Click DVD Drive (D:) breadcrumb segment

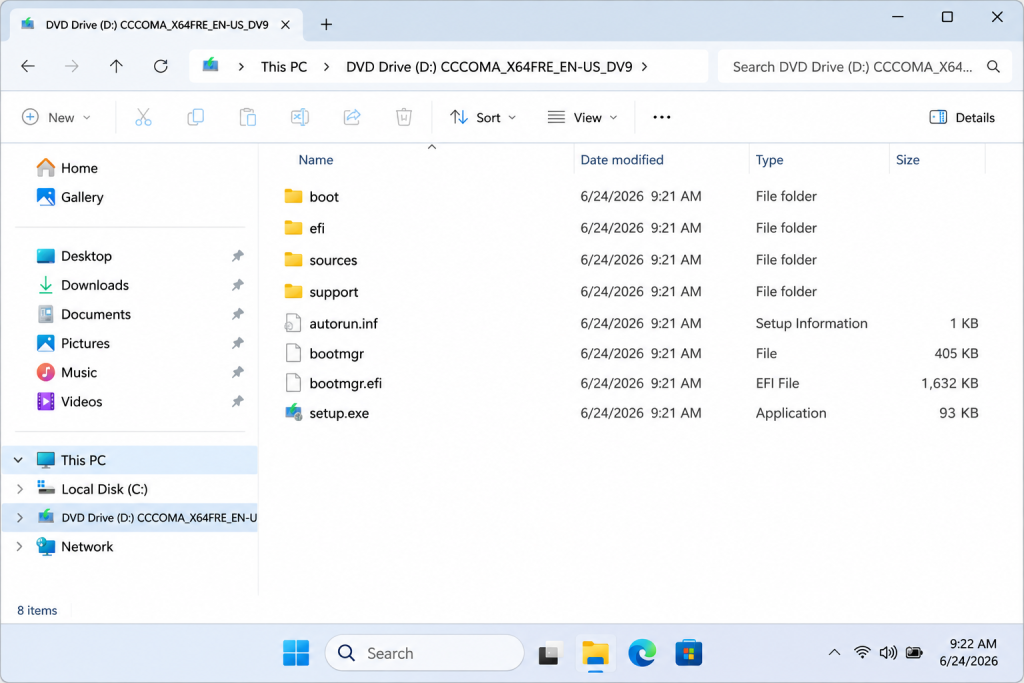coord(489,67)
